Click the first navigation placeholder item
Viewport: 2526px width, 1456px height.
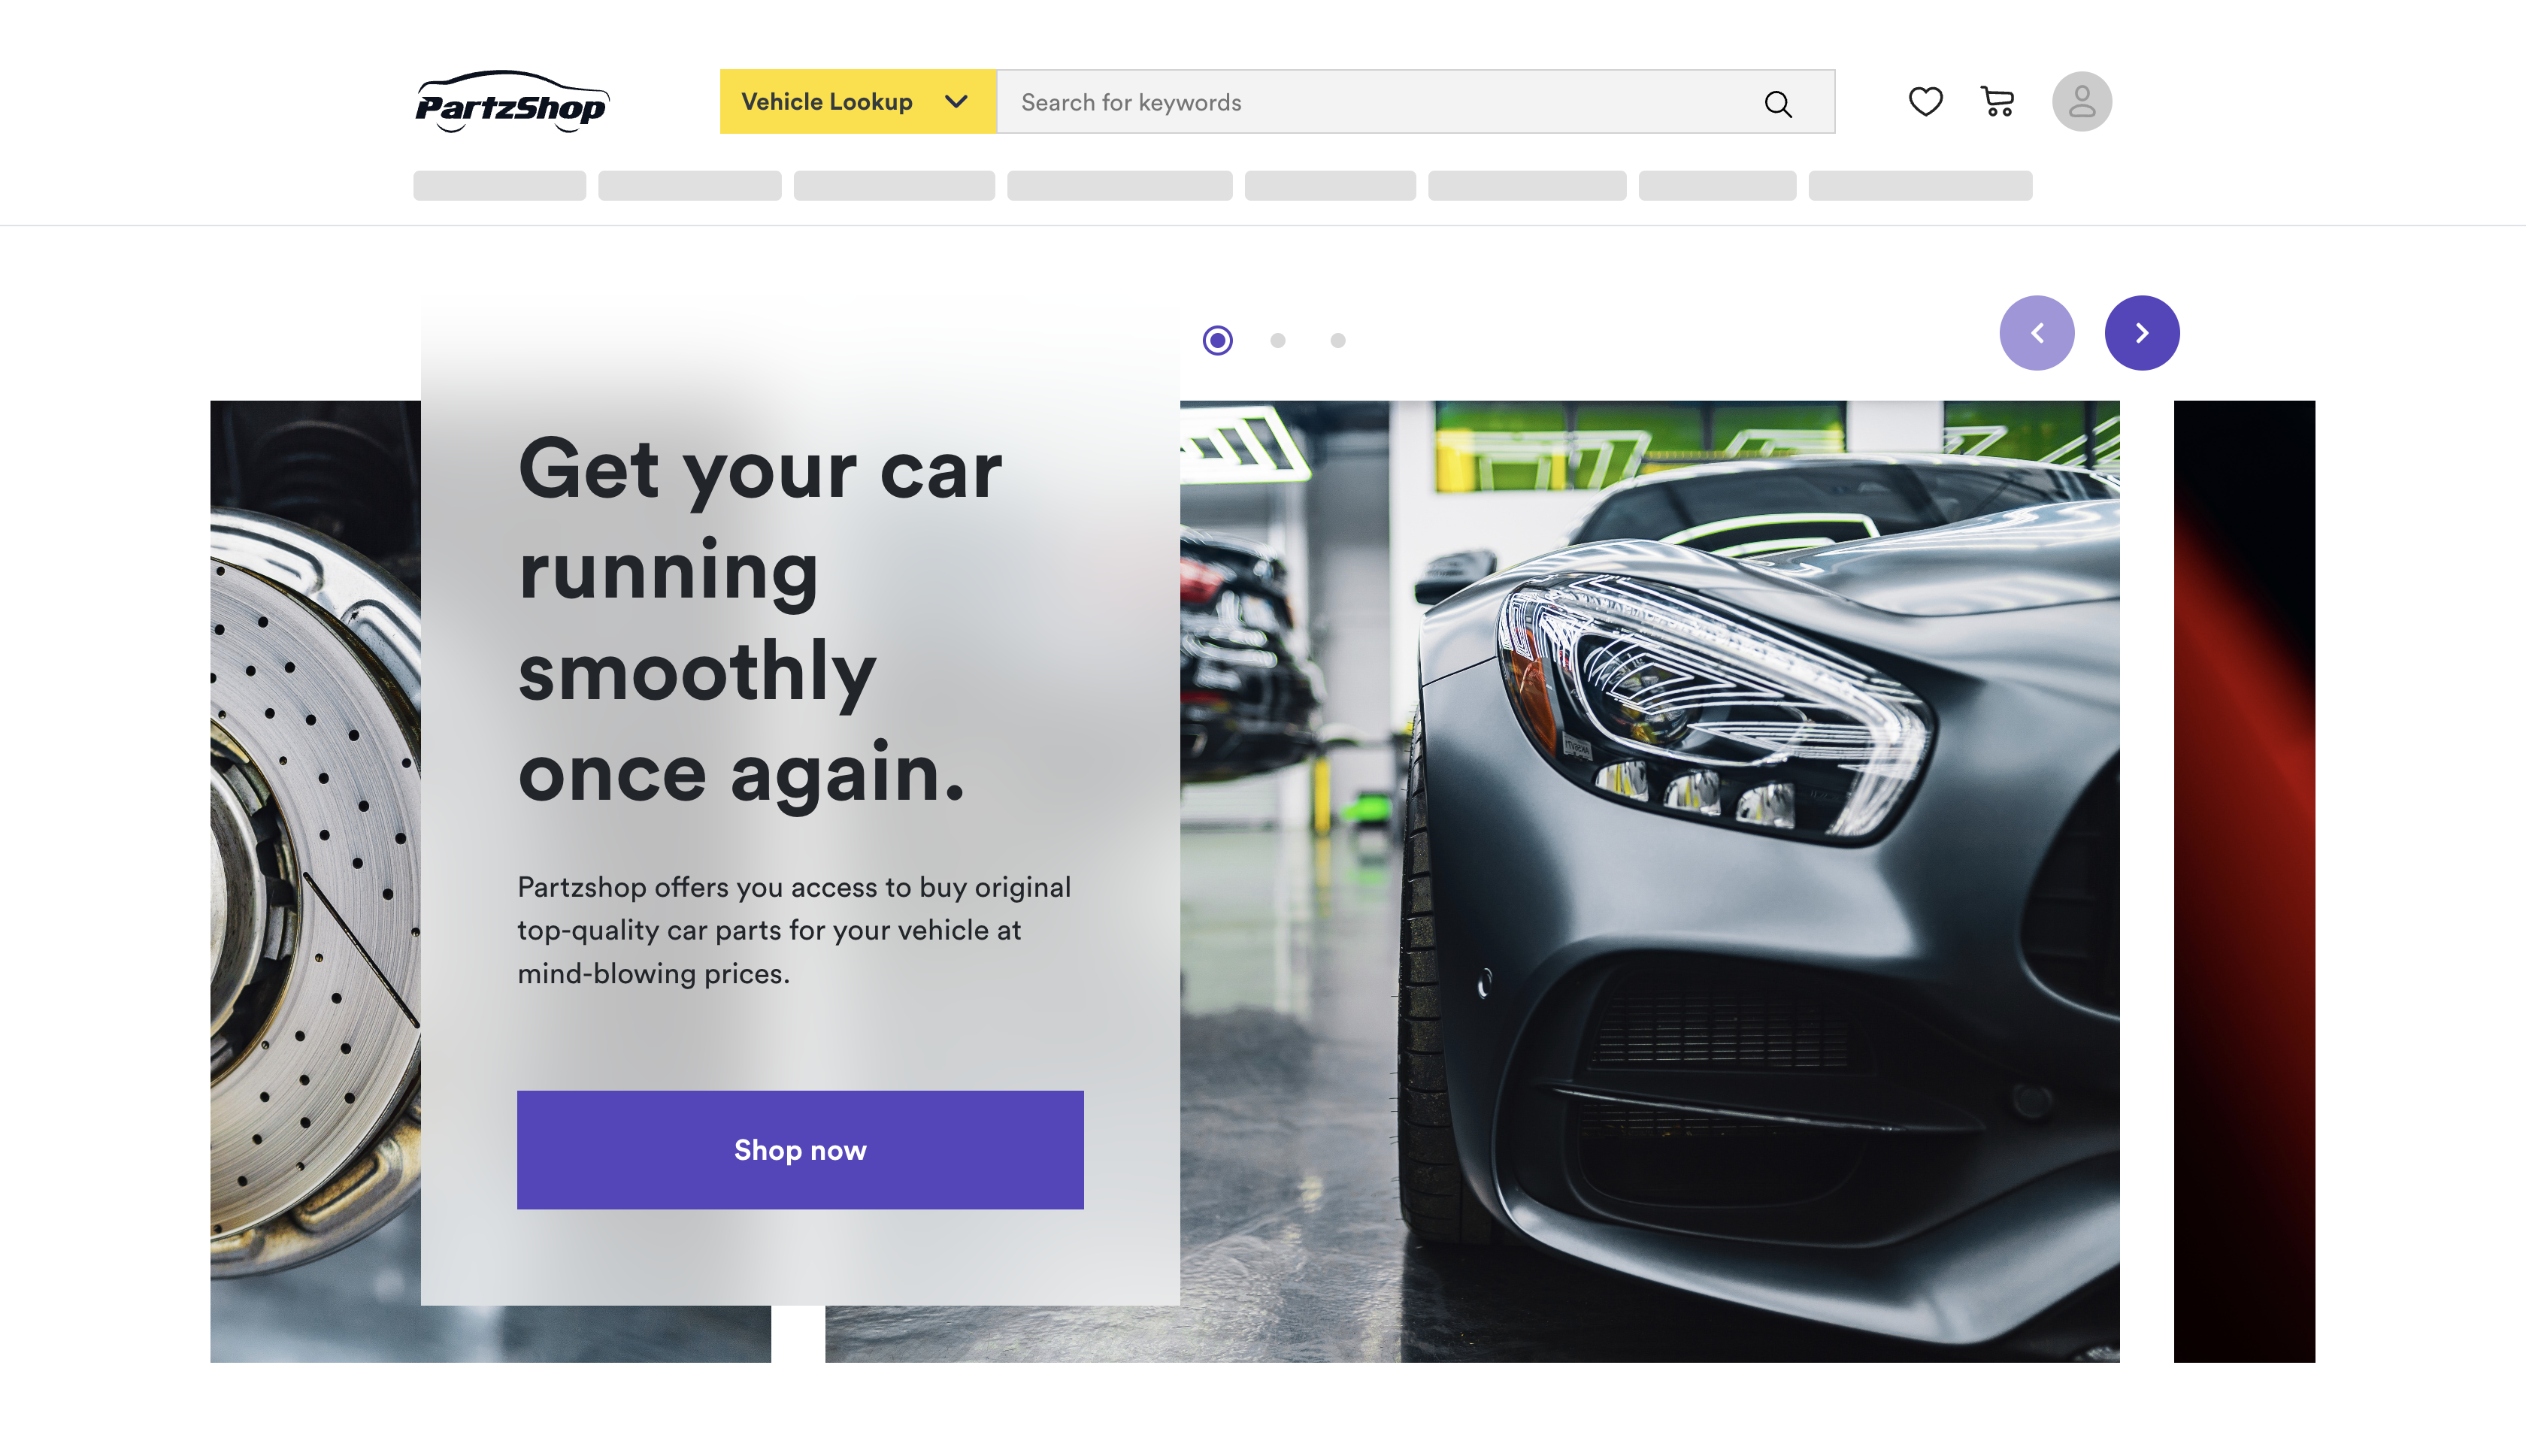pyautogui.click(x=499, y=186)
